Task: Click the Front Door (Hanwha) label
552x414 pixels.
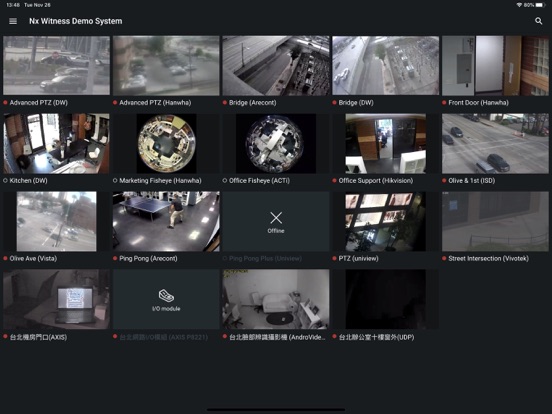Action: (478, 103)
